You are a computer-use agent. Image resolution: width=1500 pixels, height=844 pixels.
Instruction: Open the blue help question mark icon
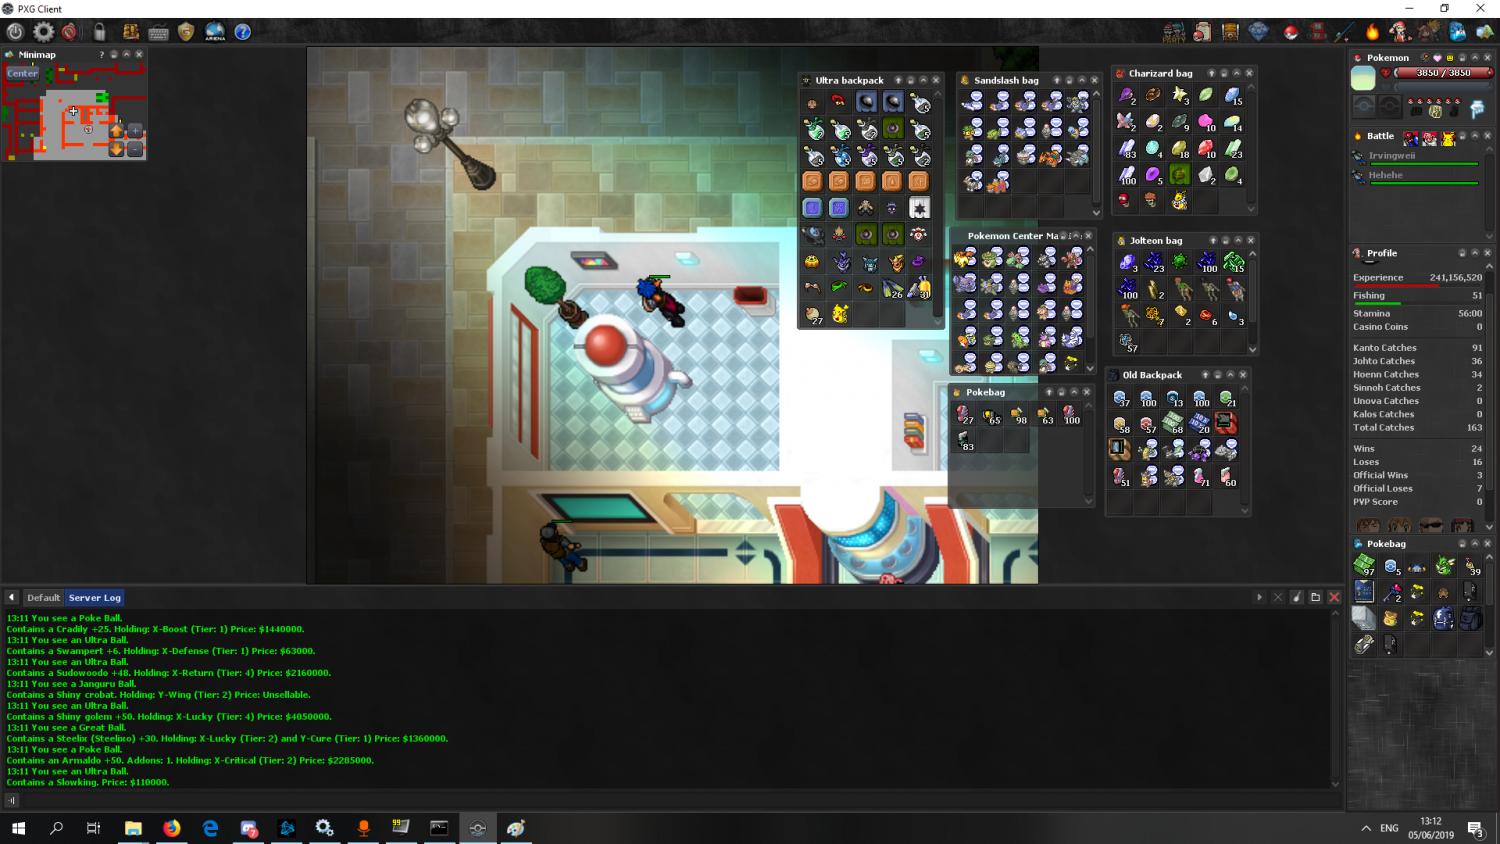point(243,32)
